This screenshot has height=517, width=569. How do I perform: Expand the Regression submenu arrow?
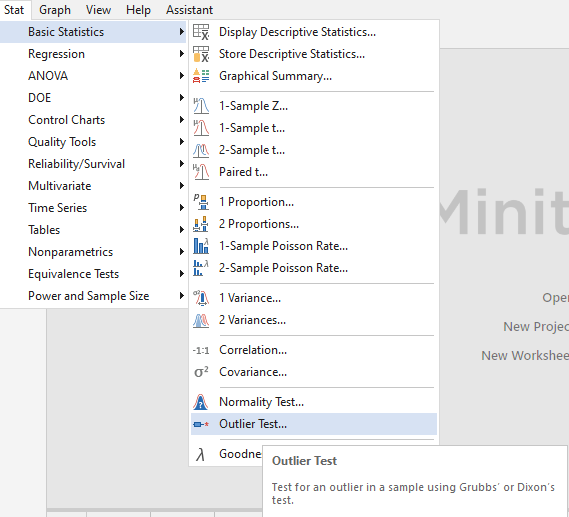tap(181, 54)
